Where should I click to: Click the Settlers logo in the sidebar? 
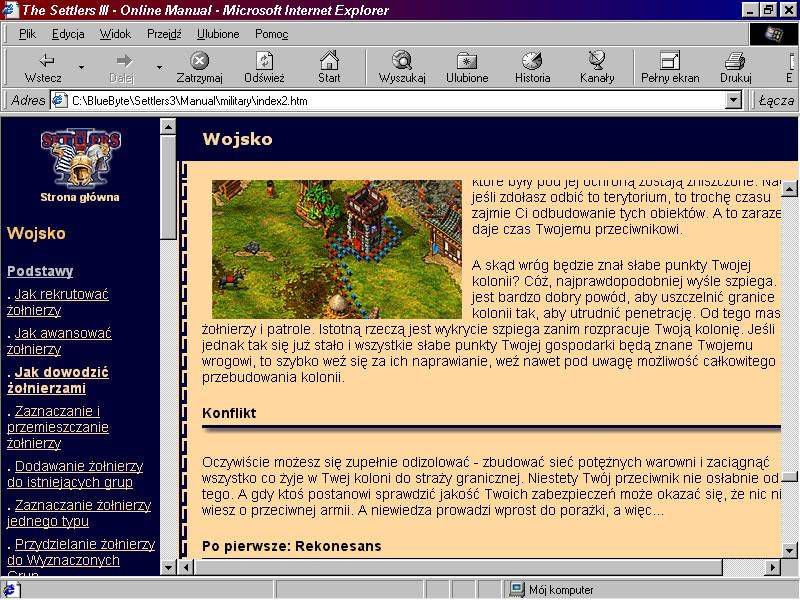tap(80, 158)
